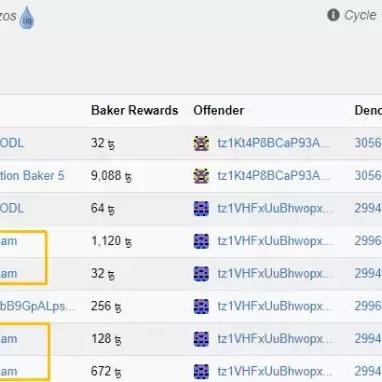Click the blue identicon in the 128 ꜩ row
This screenshot has height=382, width=382.
[x=201, y=339]
